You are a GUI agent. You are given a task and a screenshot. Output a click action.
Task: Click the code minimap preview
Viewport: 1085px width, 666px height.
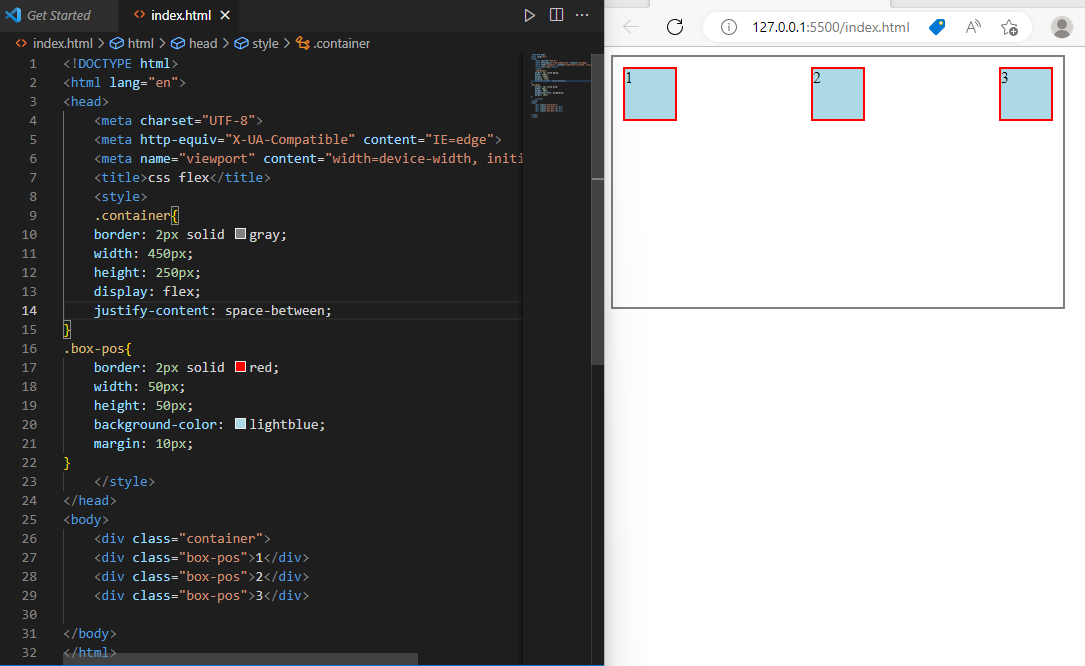click(x=560, y=86)
